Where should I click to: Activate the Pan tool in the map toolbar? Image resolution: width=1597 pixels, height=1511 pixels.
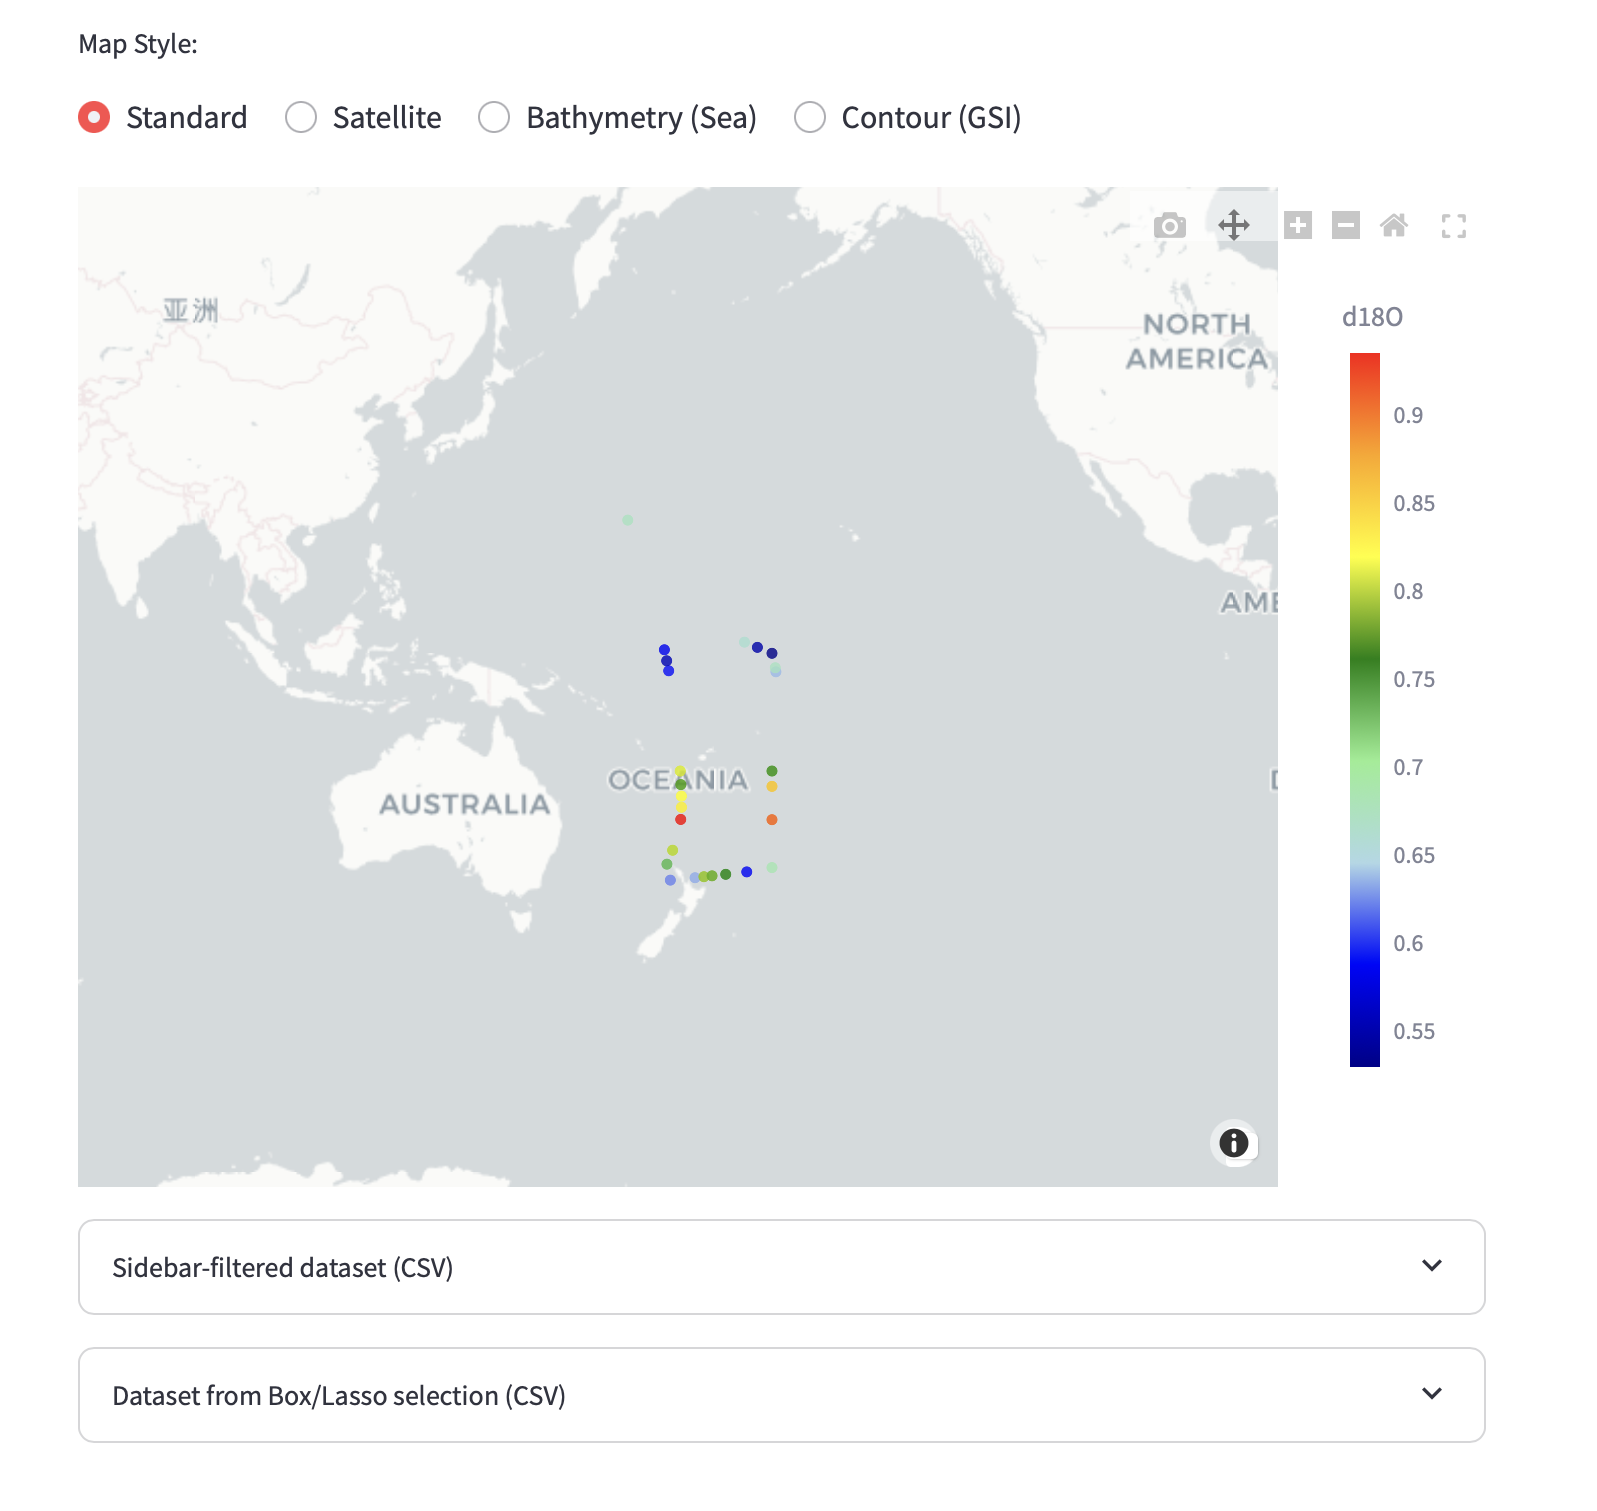1234,225
